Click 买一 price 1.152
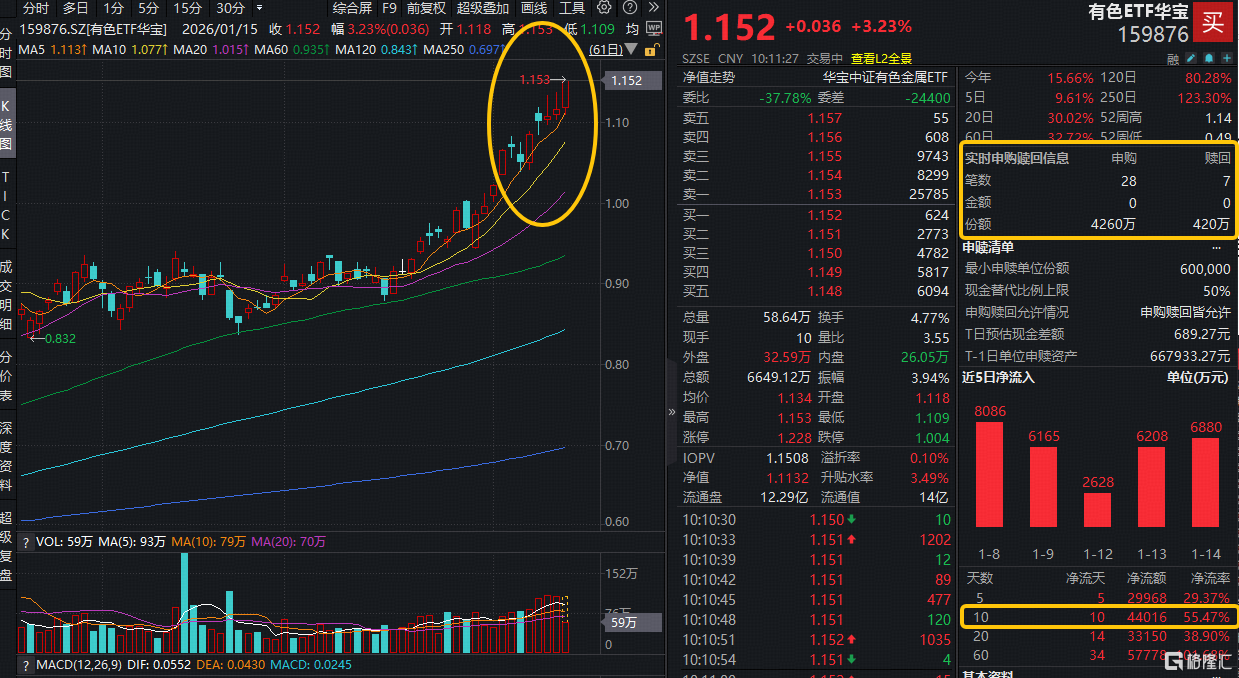This screenshot has width=1239, height=678. pyautogui.click(x=825, y=215)
